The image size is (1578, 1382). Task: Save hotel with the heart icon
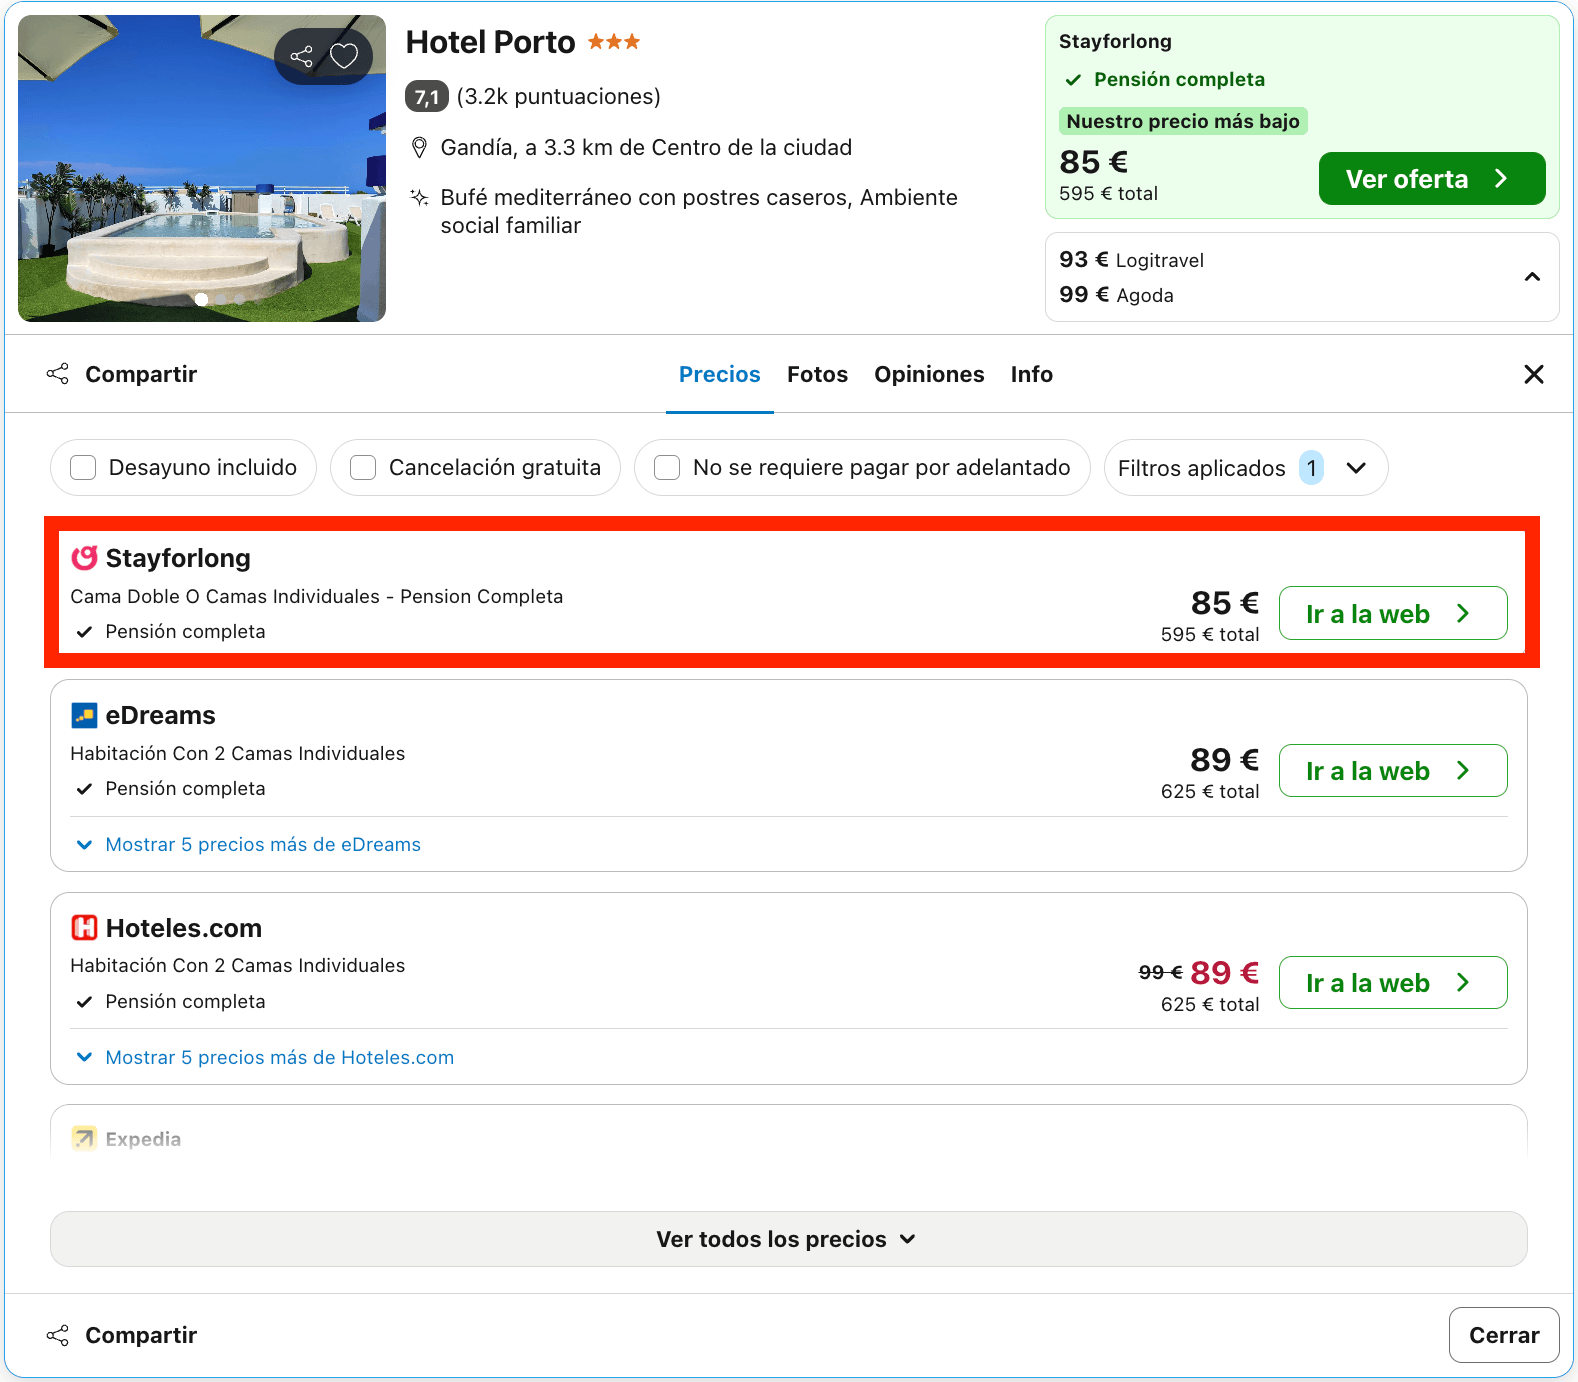point(344,56)
